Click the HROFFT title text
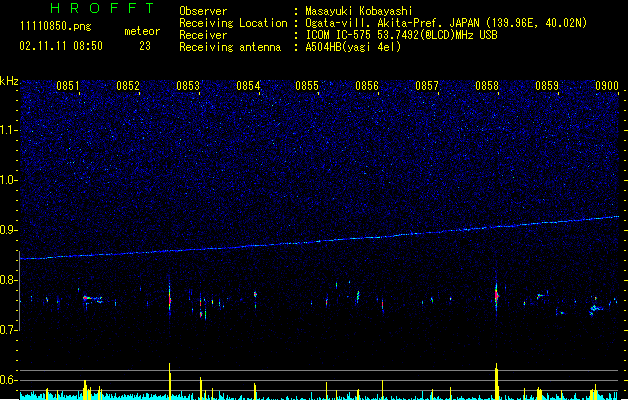Screen dimensions: 629x400 103,8
